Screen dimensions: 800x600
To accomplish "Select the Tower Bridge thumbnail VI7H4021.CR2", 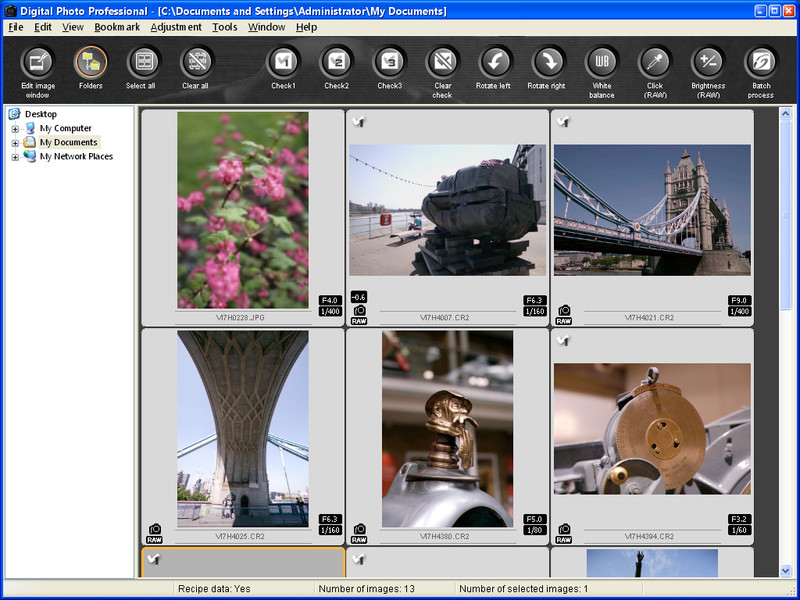I will (652, 210).
